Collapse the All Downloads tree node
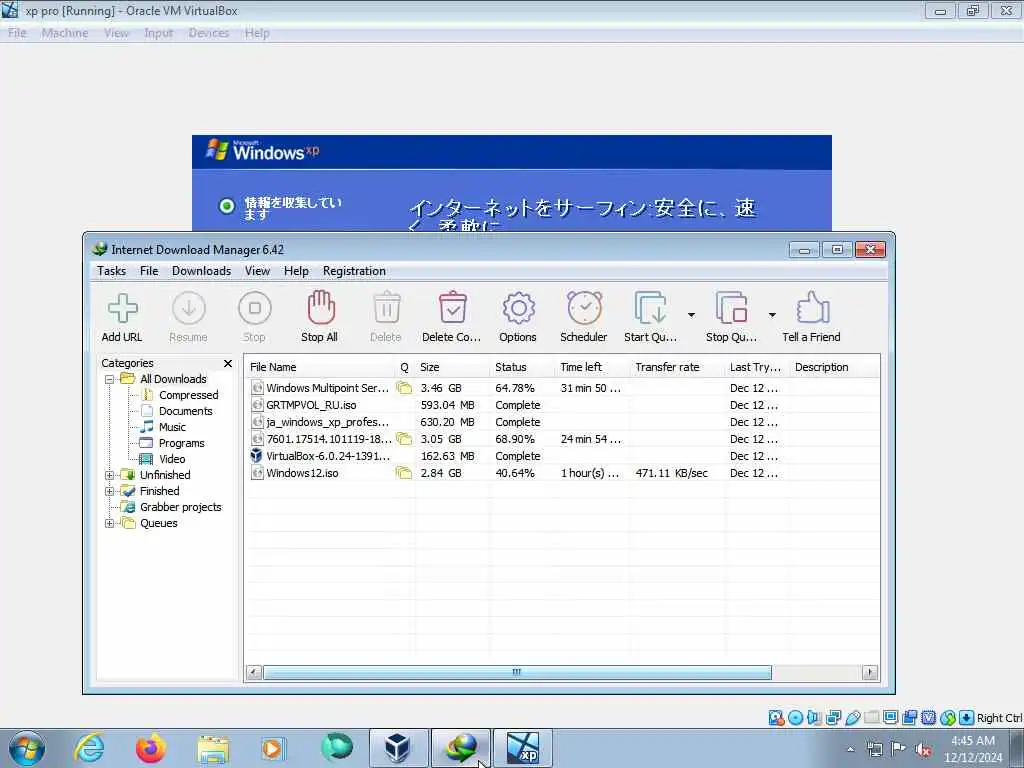This screenshot has width=1024, height=768. point(110,379)
